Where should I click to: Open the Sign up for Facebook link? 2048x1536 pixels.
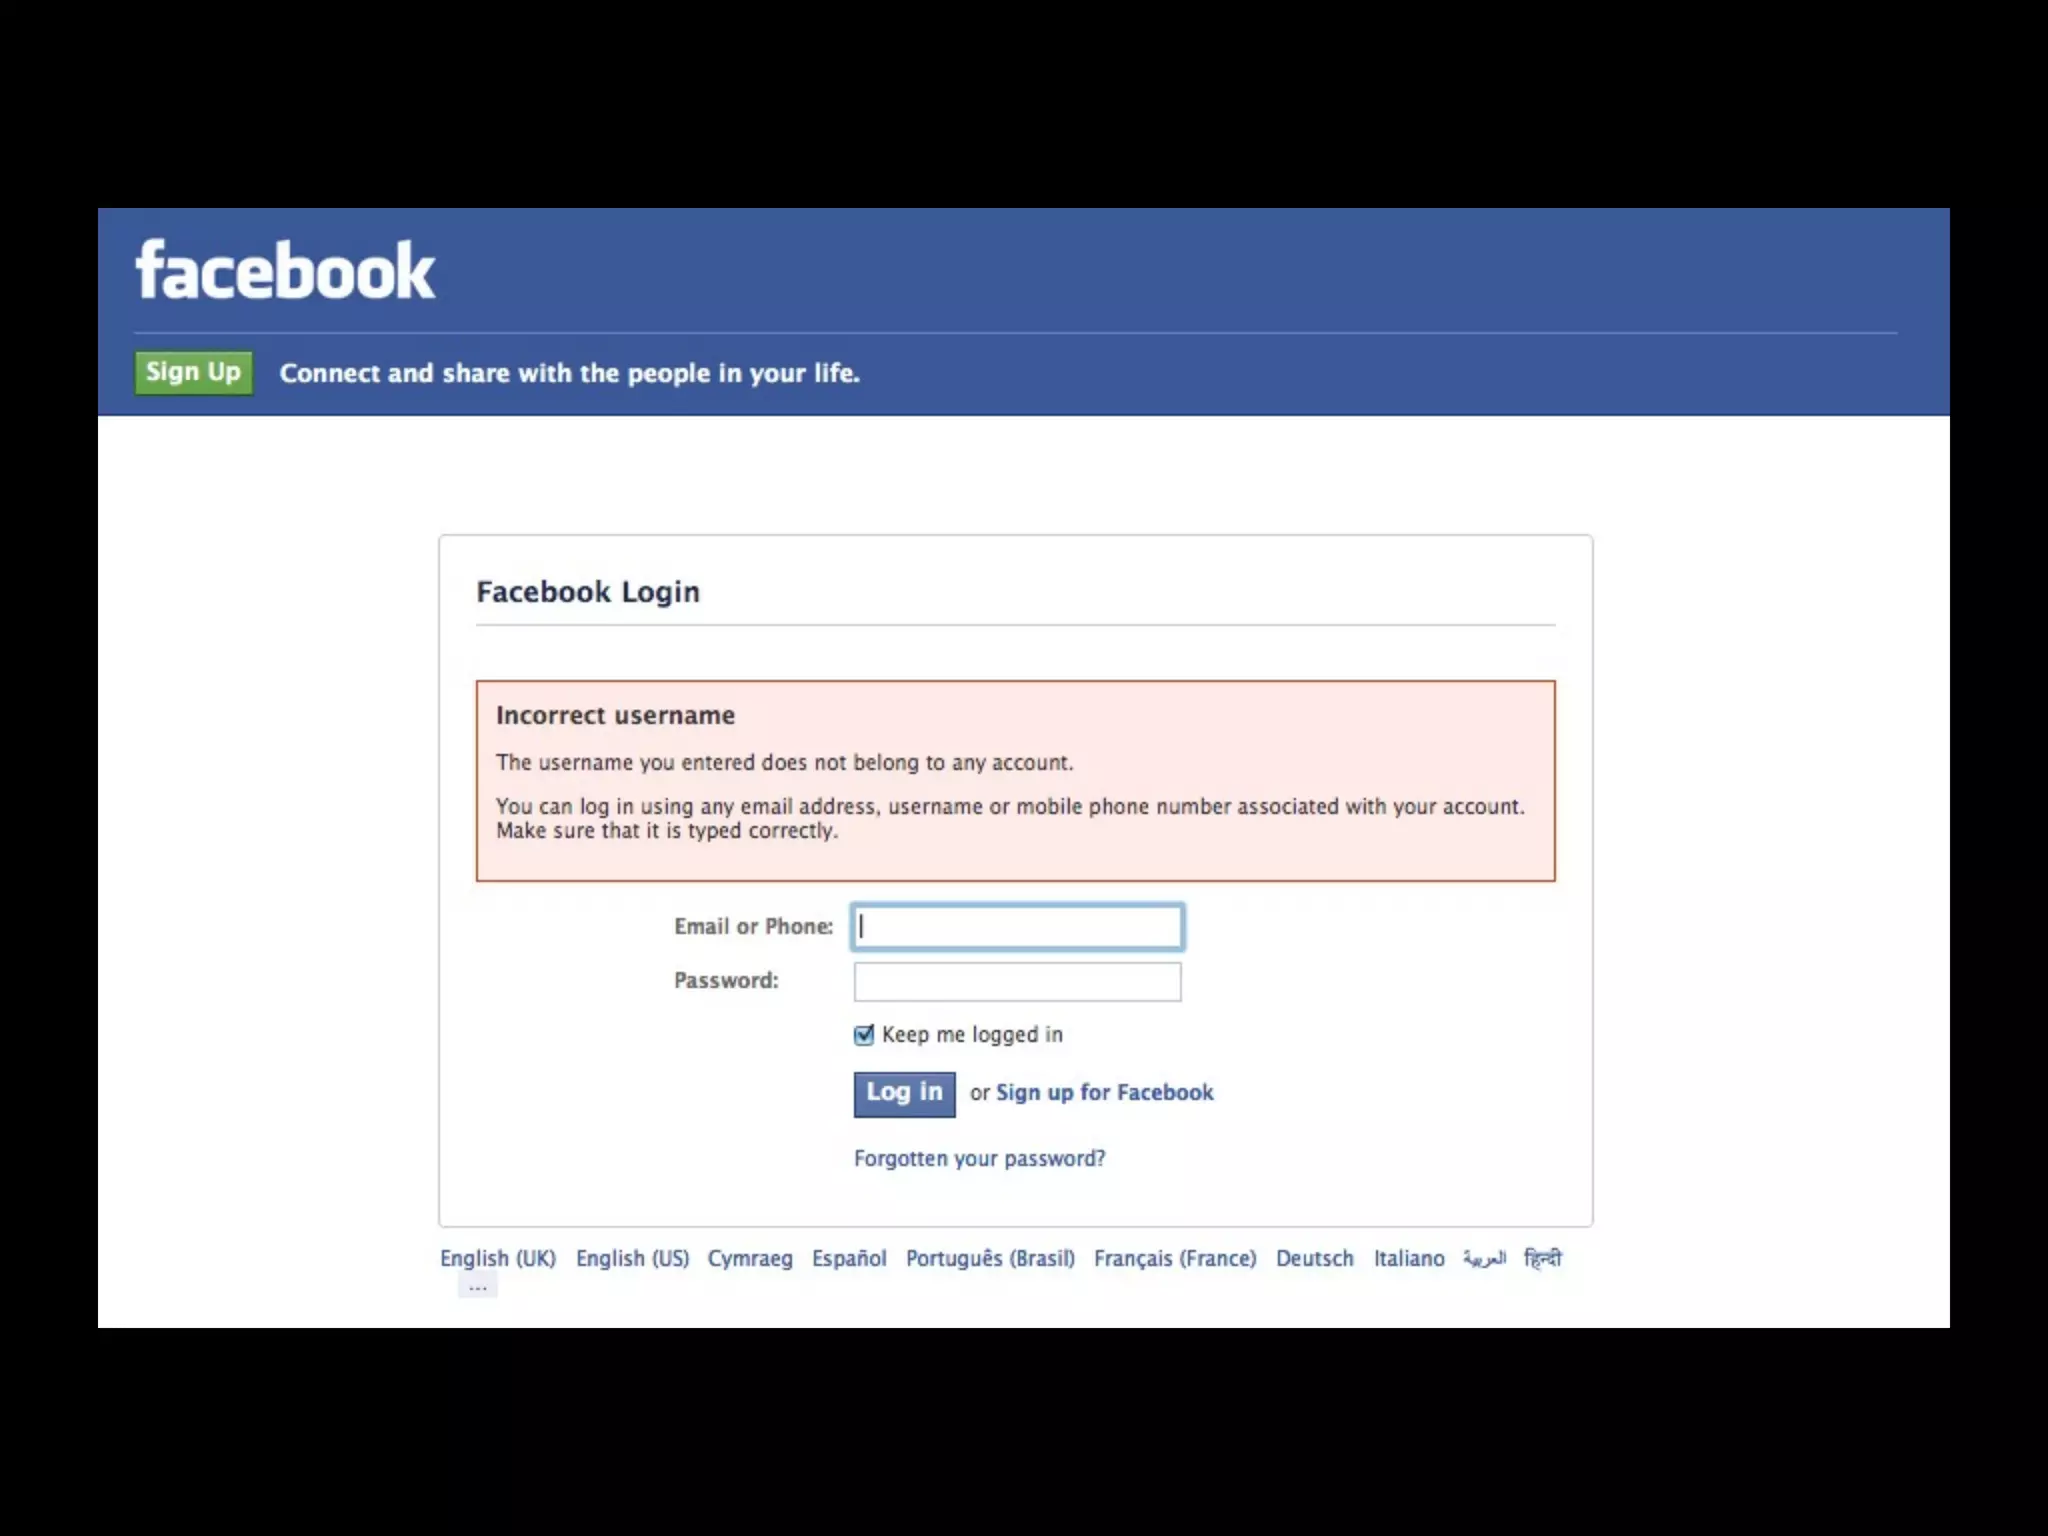pyautogui.click(x=1104, y=1092)
